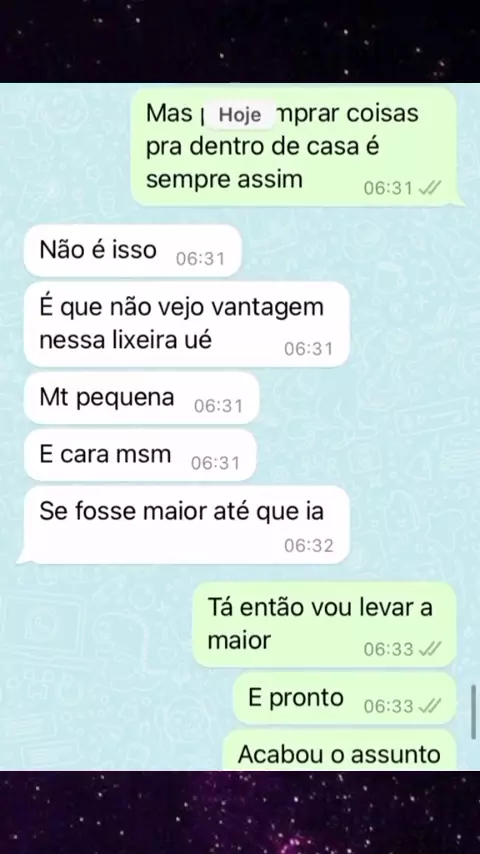
Task: Select the 'É que não vejo vantagem nessa lixeira ué' message
Action: (x=186, y=324)
